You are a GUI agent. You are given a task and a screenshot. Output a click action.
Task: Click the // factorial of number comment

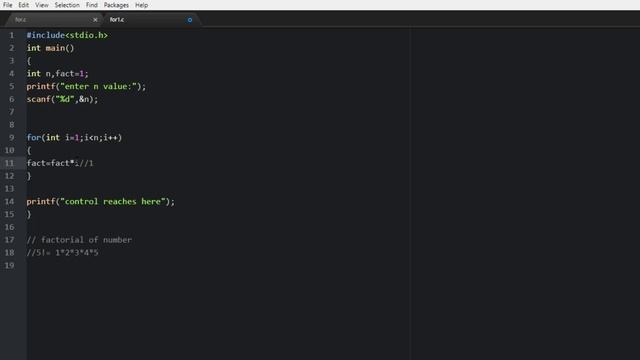(x=79, y=240)
